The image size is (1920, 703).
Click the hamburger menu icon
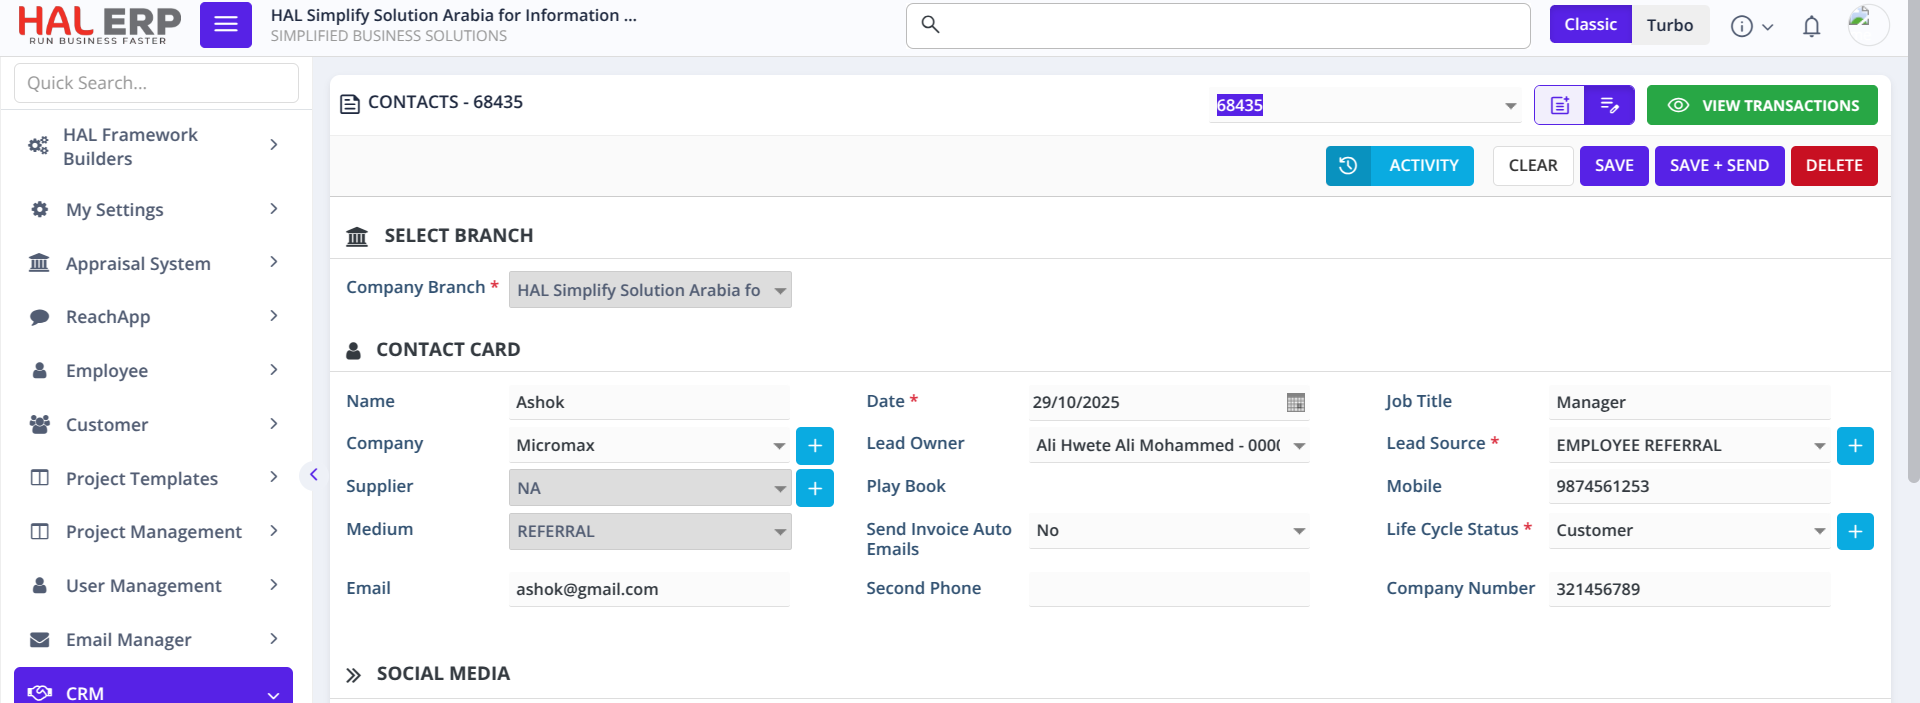pos(225,25)
